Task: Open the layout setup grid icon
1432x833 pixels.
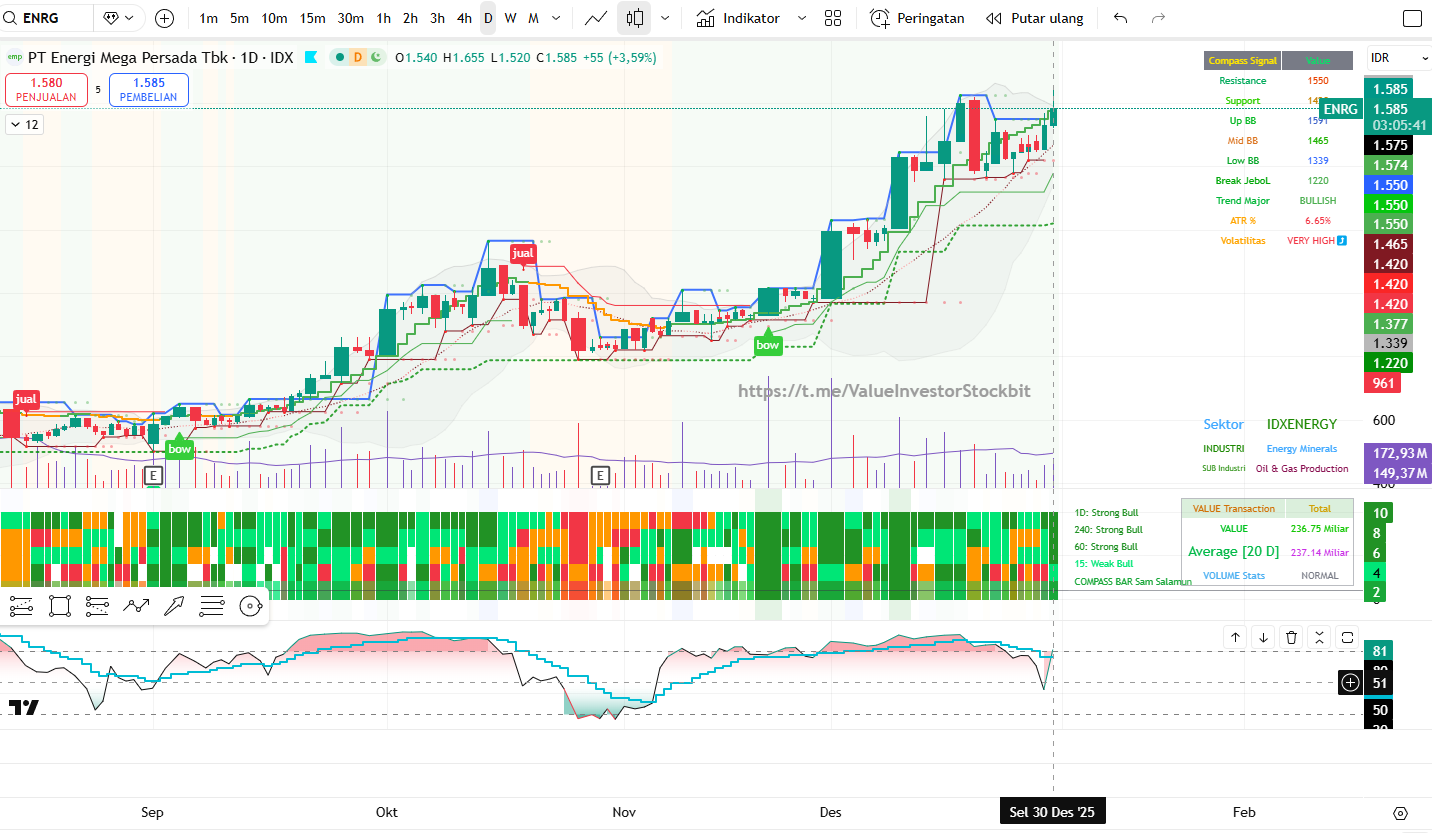Action: coord(832,18)
